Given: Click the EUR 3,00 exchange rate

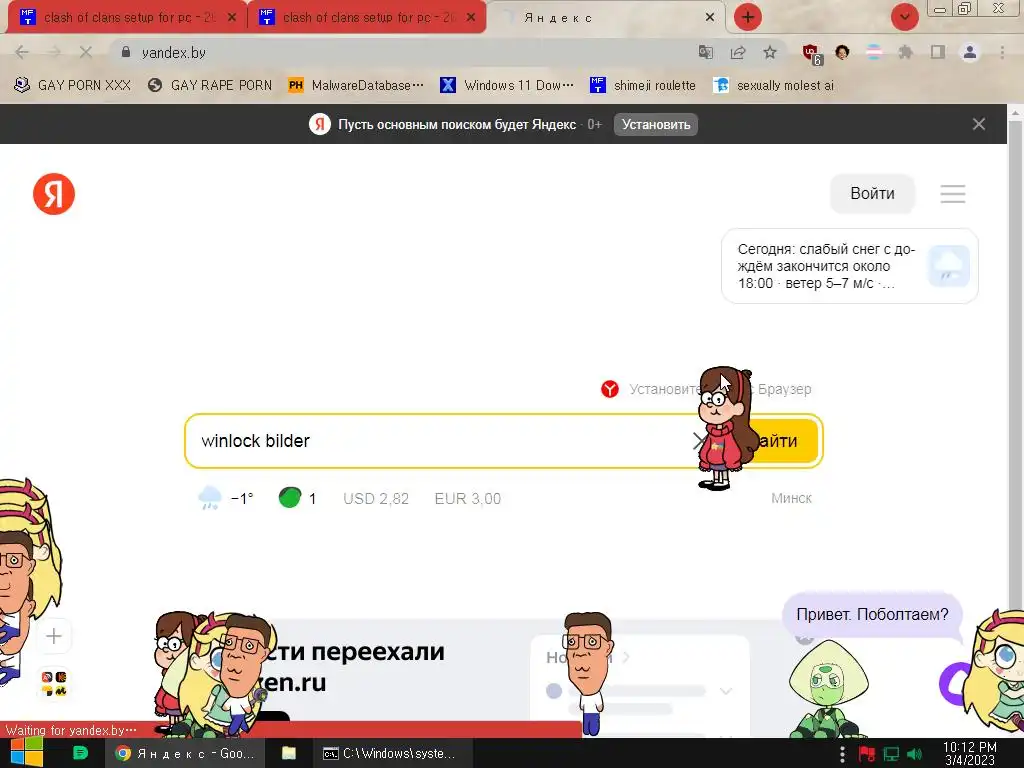Looking at the screenshot, I should pyautogui.click(x=468, y=499).
